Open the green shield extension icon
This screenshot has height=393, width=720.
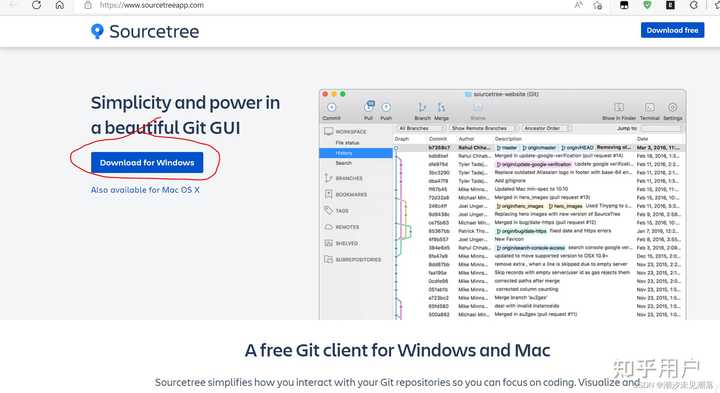647,5
